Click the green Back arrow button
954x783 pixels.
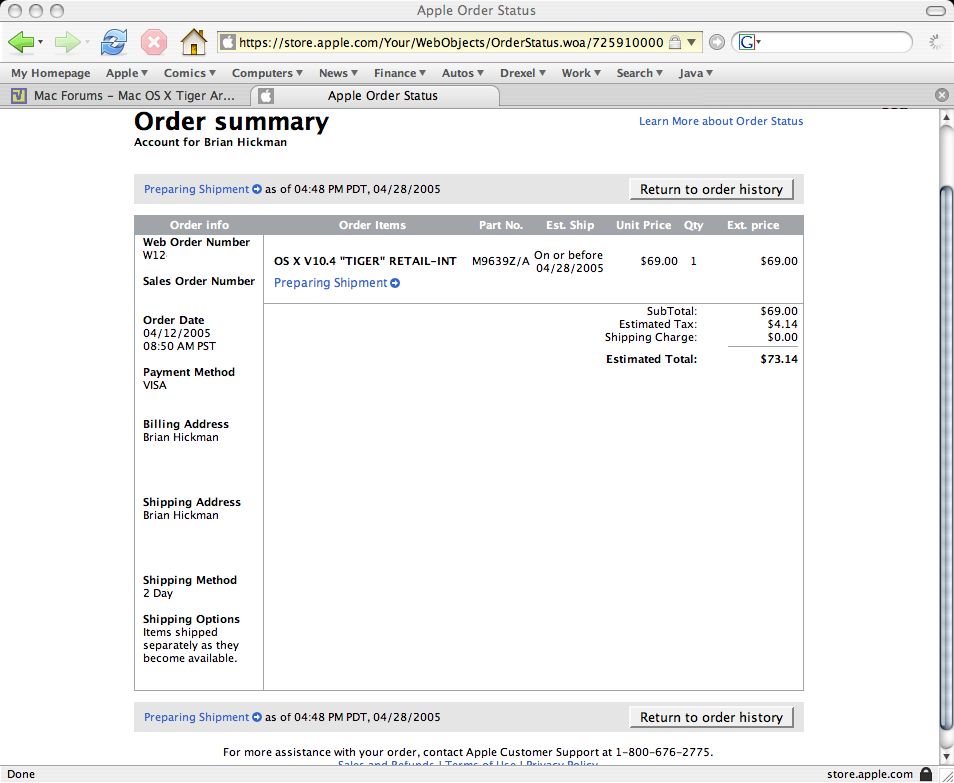21,42
